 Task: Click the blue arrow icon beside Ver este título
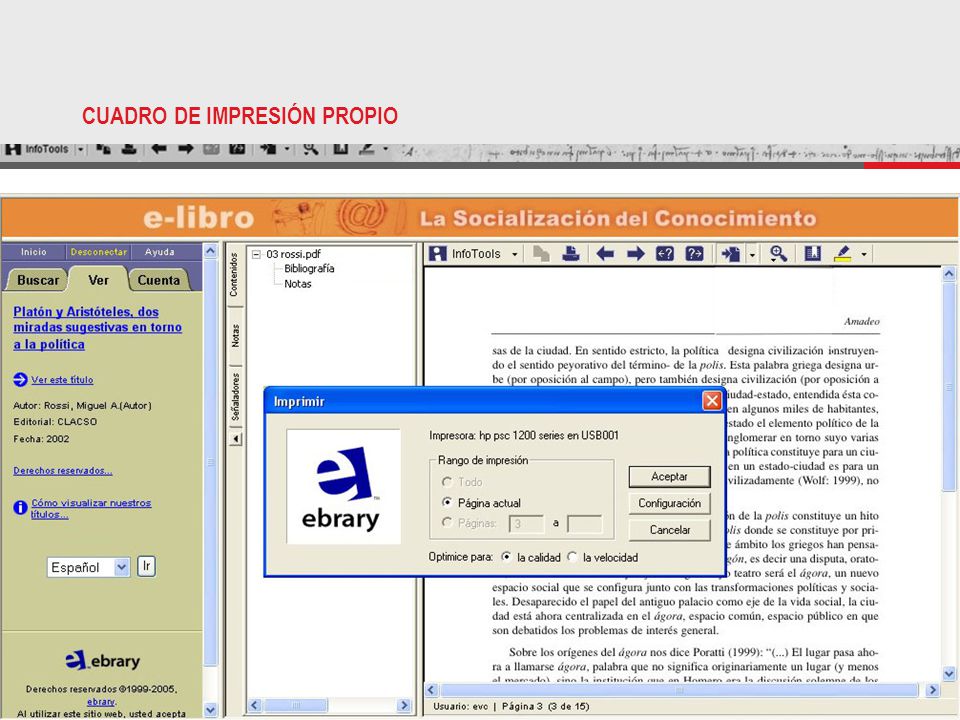click(20, 380)
